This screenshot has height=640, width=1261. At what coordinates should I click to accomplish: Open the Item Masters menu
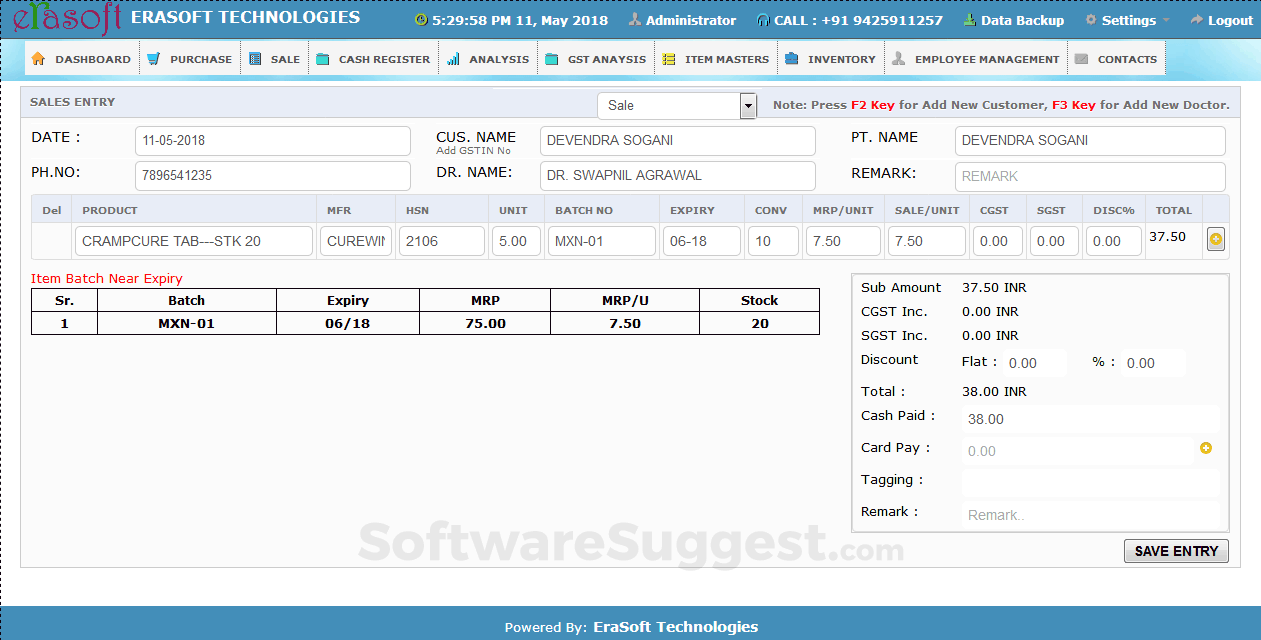tap(716, 59)
